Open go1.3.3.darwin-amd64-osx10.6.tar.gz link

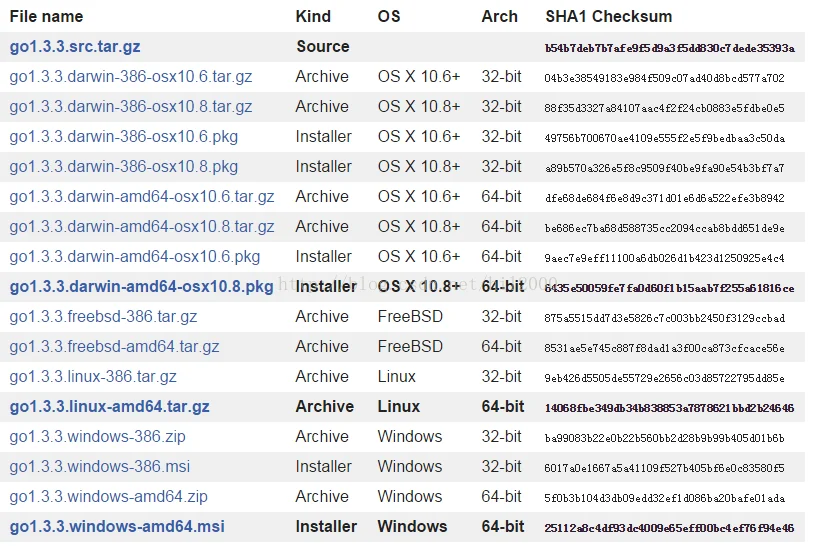pyautogui.click(x=142, y=197)
